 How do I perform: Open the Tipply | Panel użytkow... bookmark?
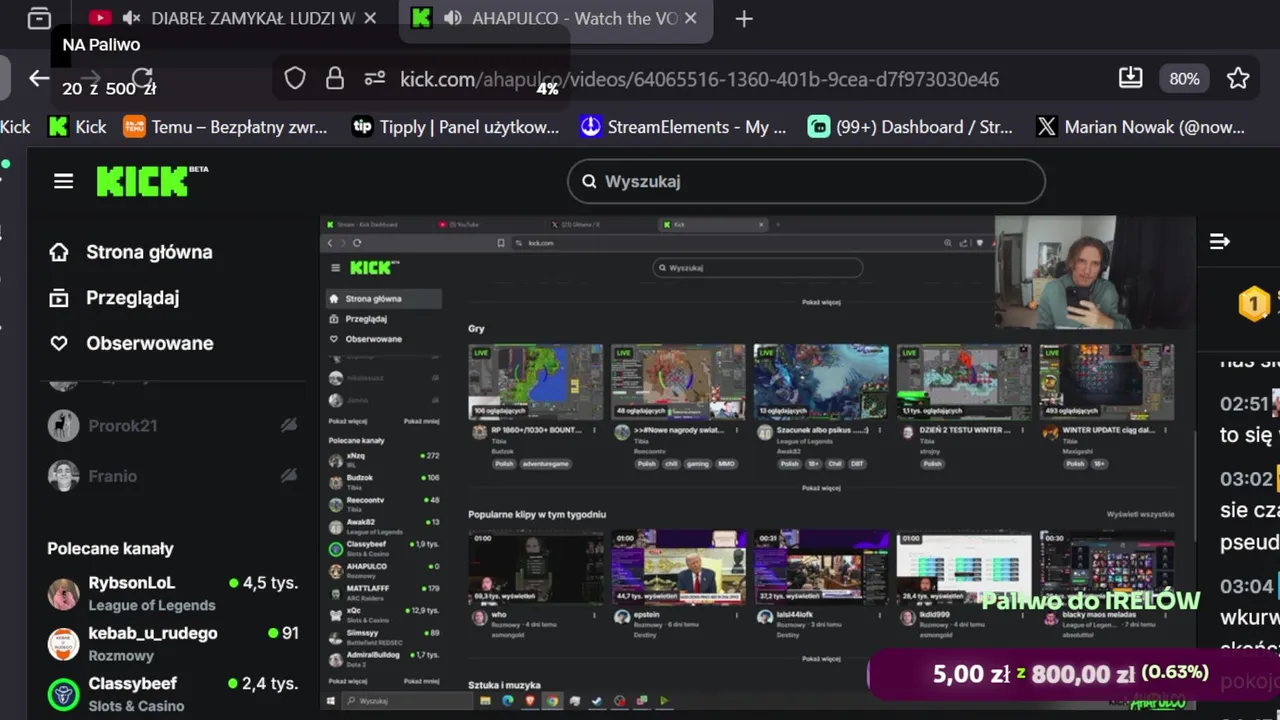tap(455, 127)
